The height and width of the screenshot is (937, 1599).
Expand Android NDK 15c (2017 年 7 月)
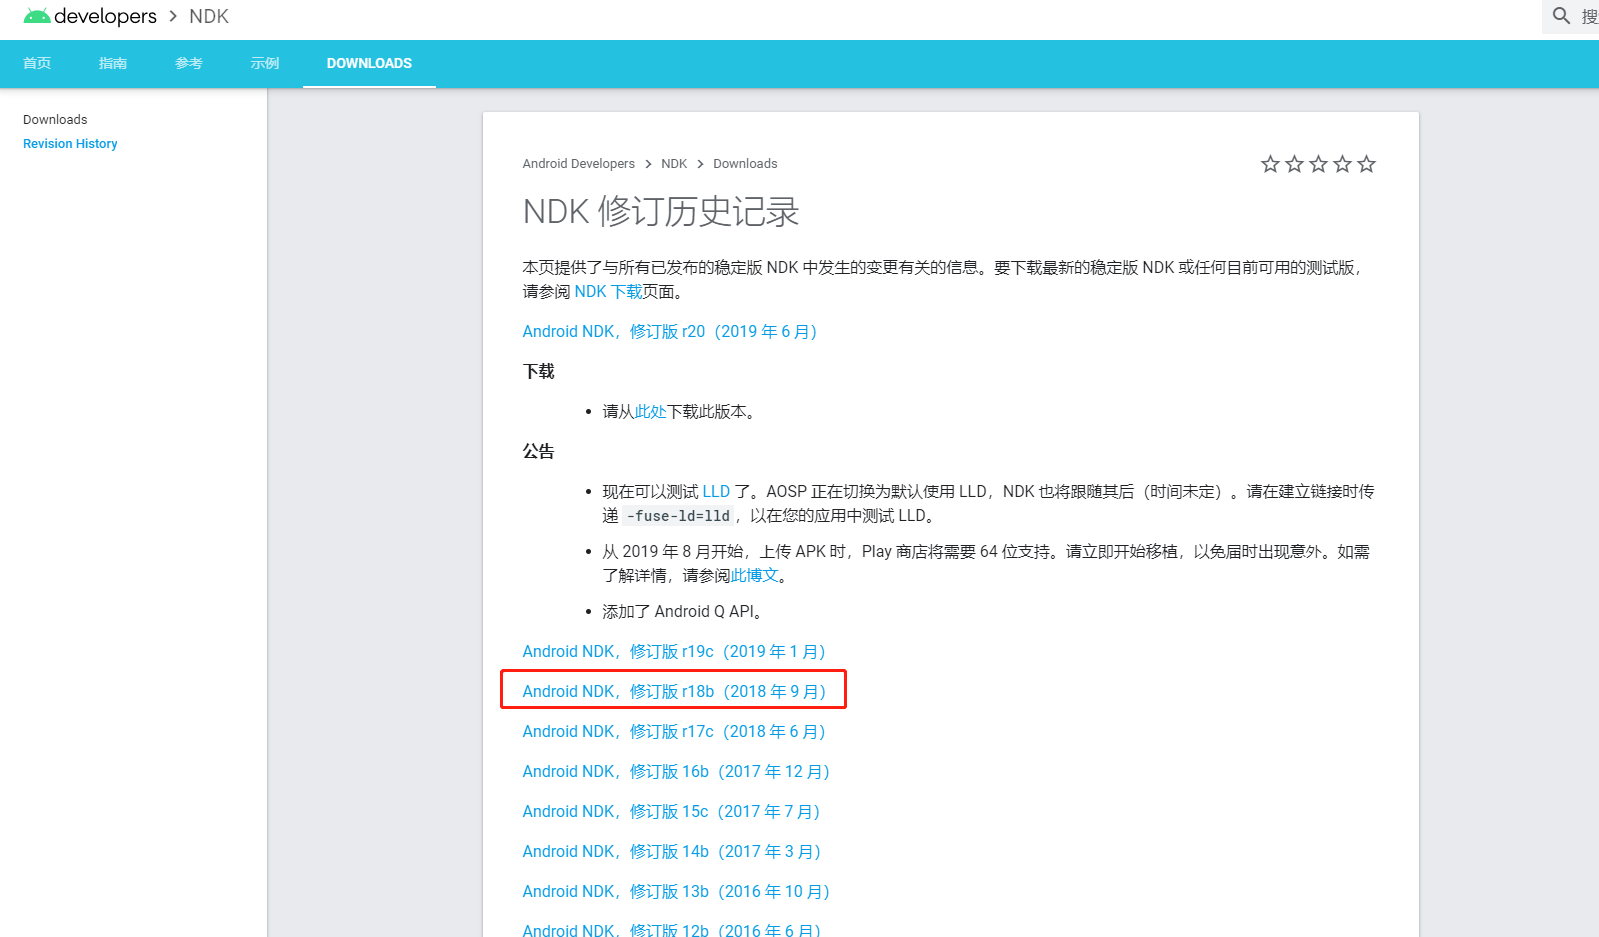coord(671,812)
